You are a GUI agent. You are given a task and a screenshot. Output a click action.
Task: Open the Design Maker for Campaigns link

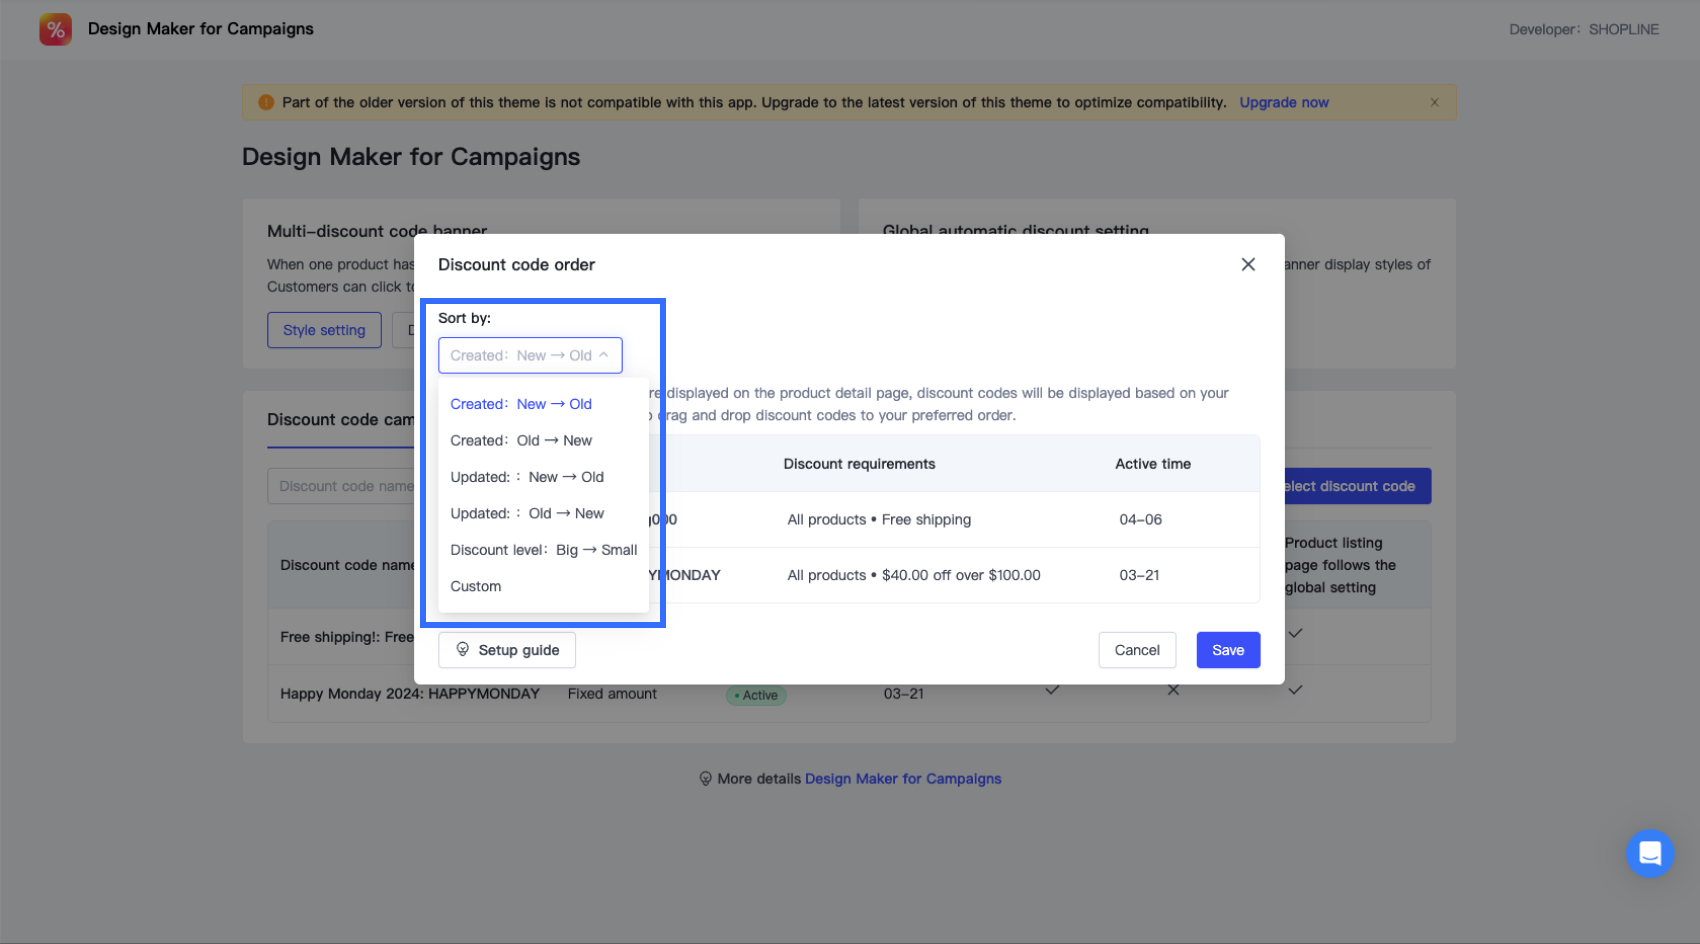click(x=903, y=779)
